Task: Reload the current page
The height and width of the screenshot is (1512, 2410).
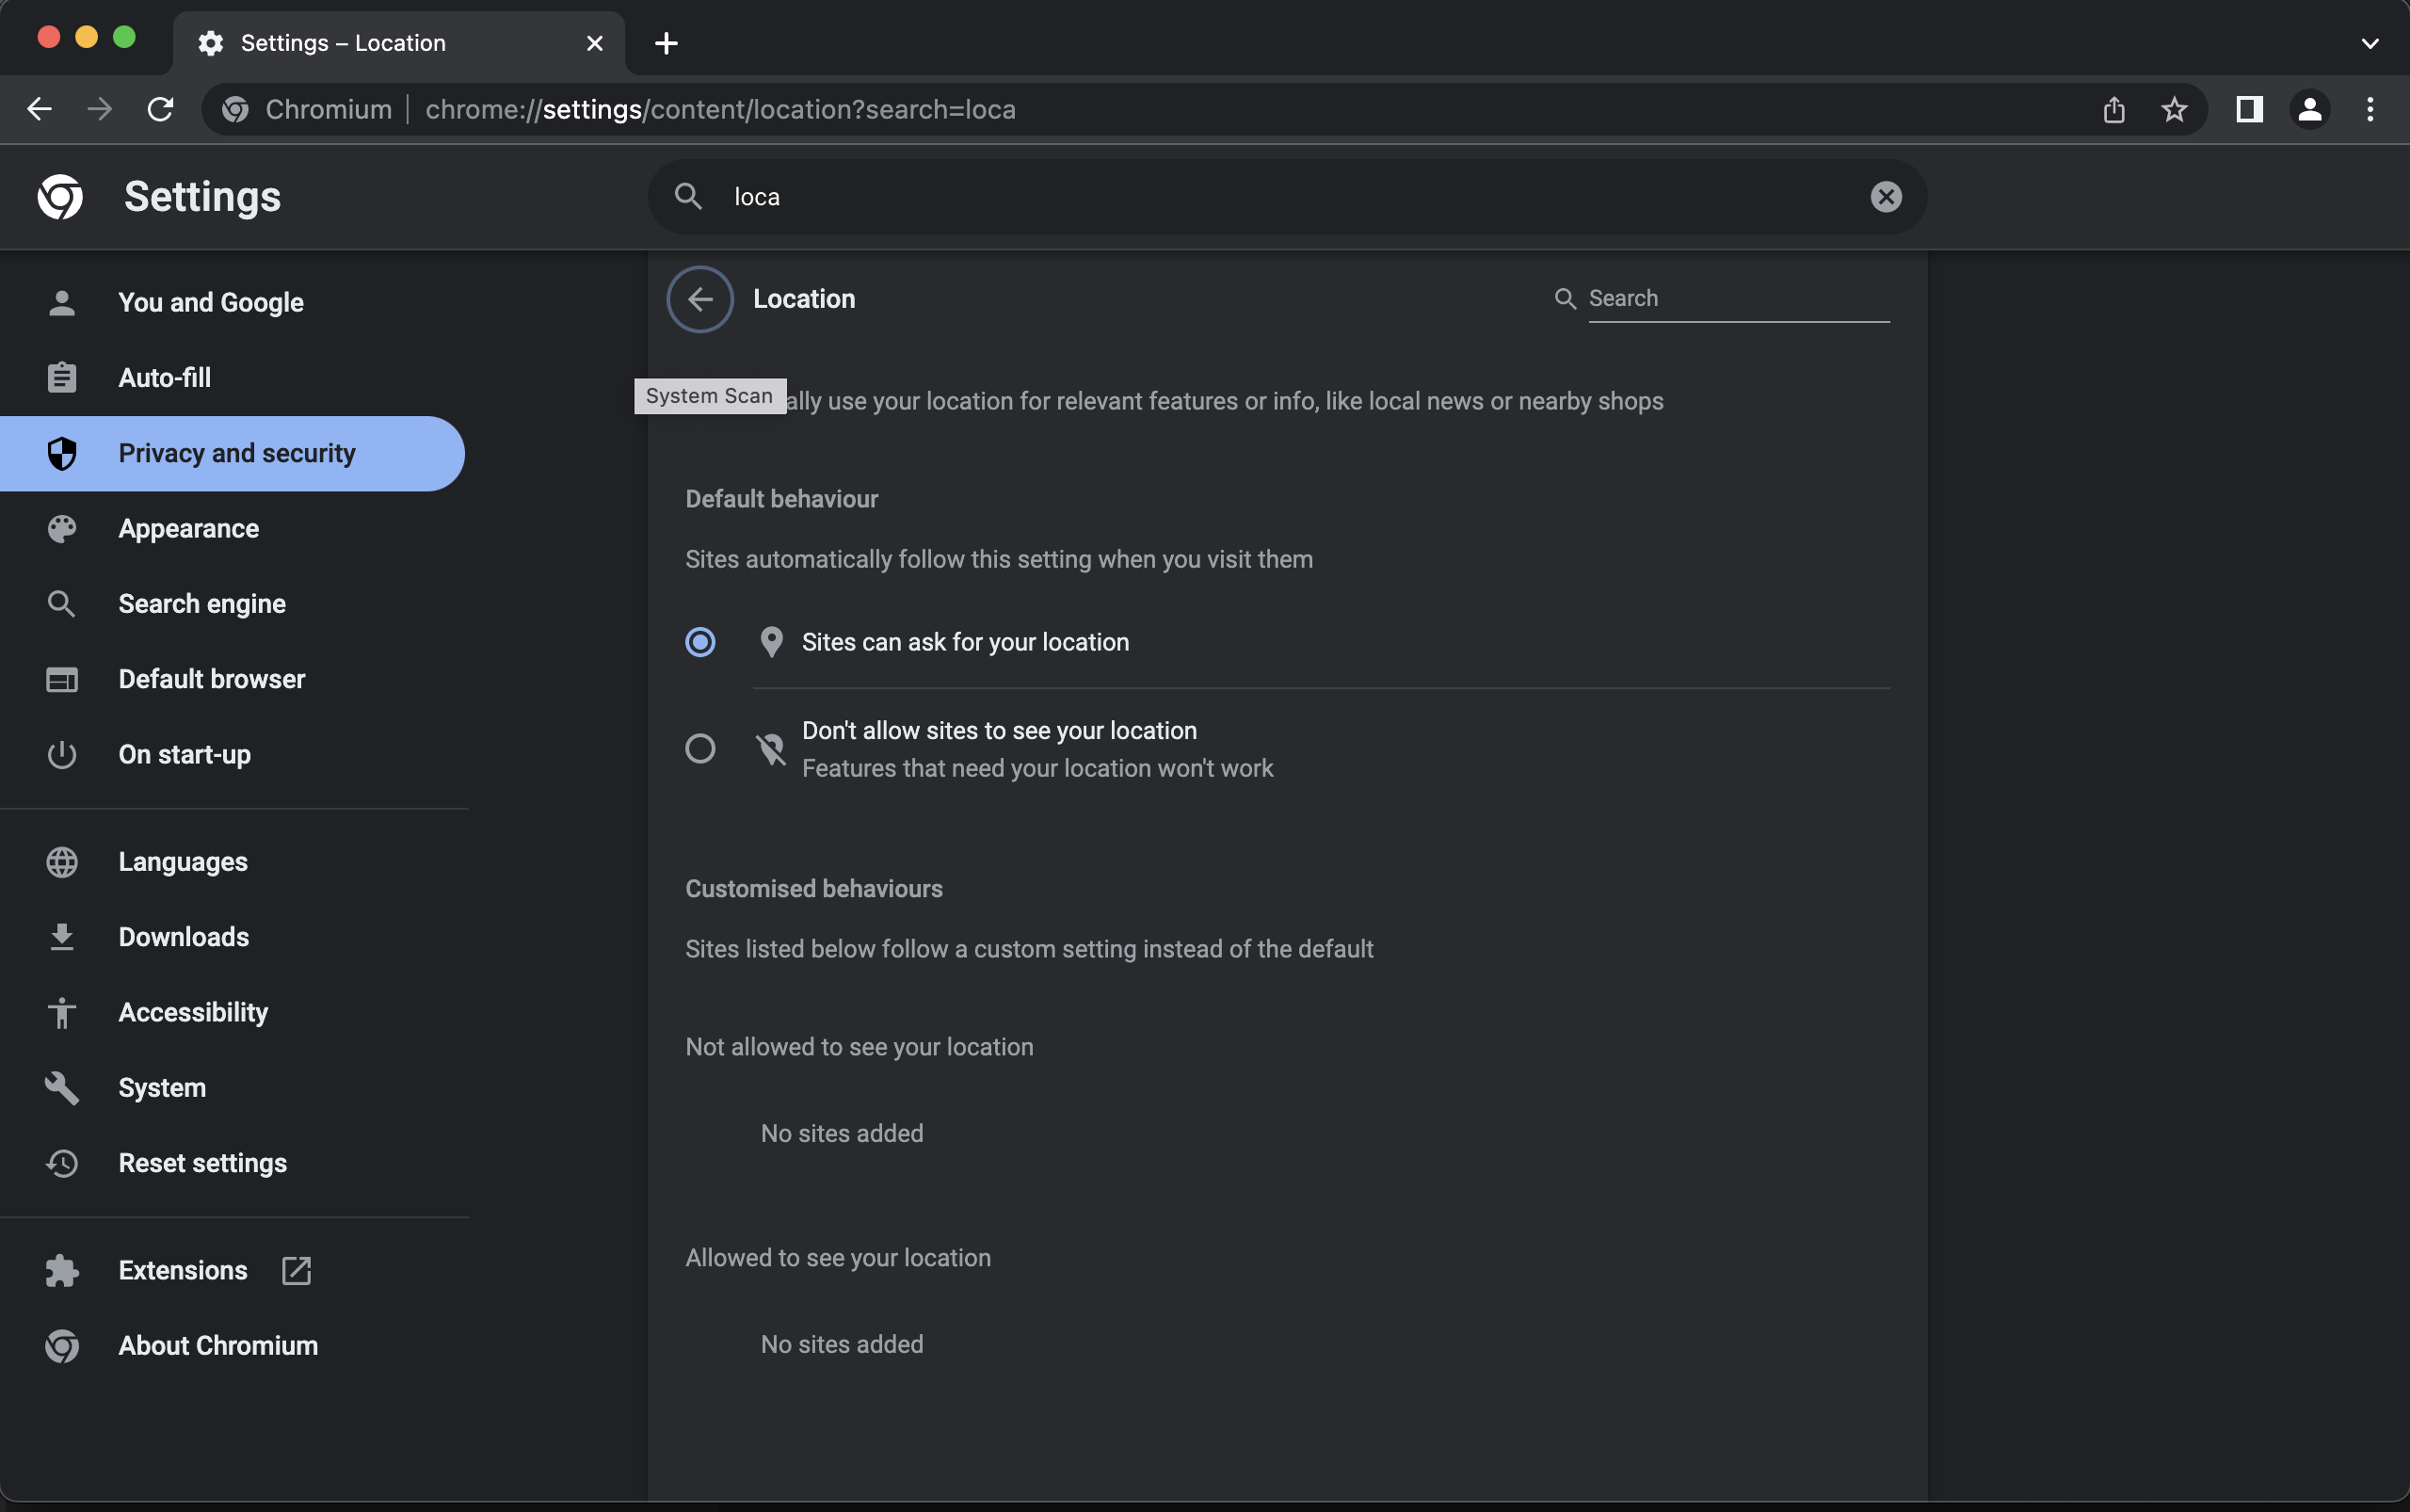Action: (160, 109)
